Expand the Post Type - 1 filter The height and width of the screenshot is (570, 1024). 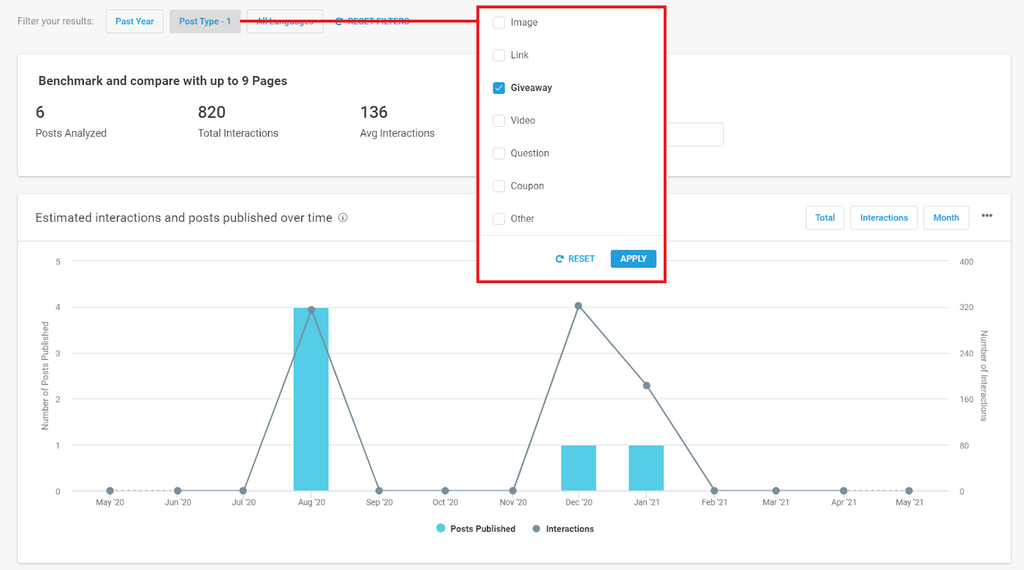pyautogui.click(x=205, y=21)
